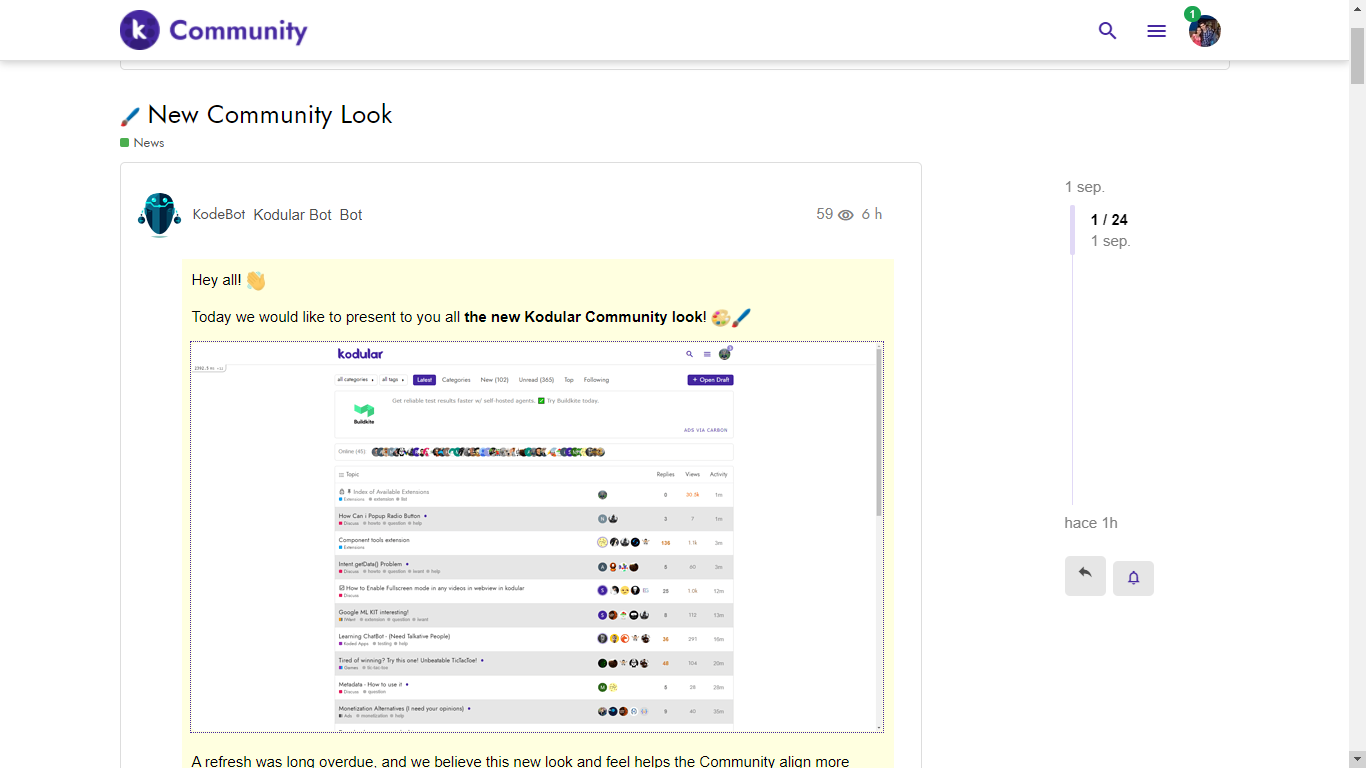Viewport: 1366px width, 768px height.
Task: Click the KodeBot robot avatar
Action: click(159, 215)
